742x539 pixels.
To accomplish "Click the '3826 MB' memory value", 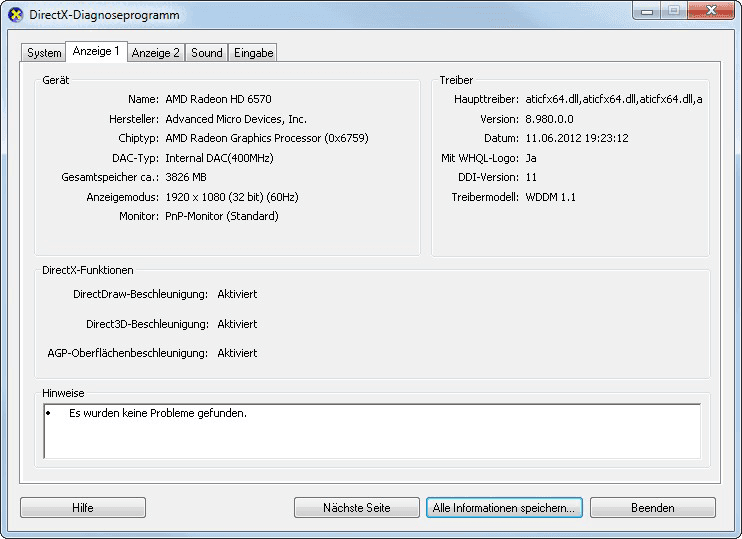I will point(186,177).
